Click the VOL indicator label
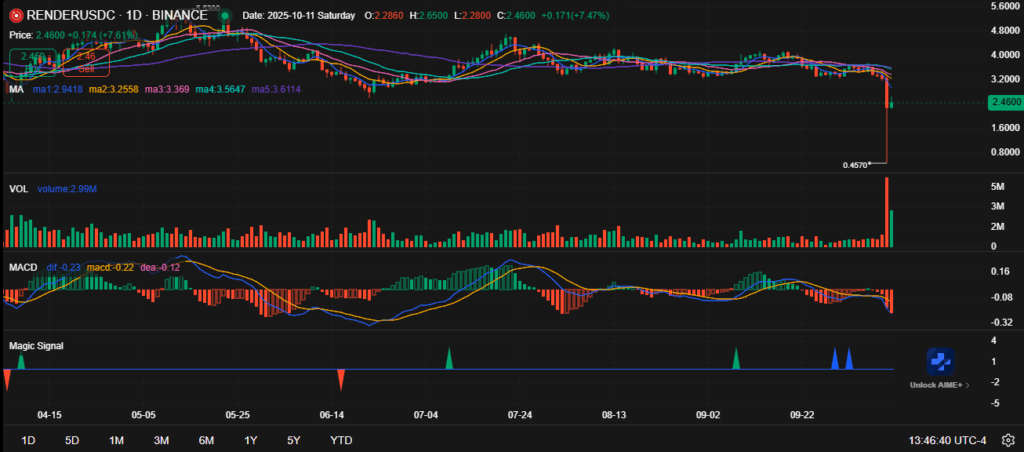The width and height of the screenshot is (1024, 452). point(17,188)
